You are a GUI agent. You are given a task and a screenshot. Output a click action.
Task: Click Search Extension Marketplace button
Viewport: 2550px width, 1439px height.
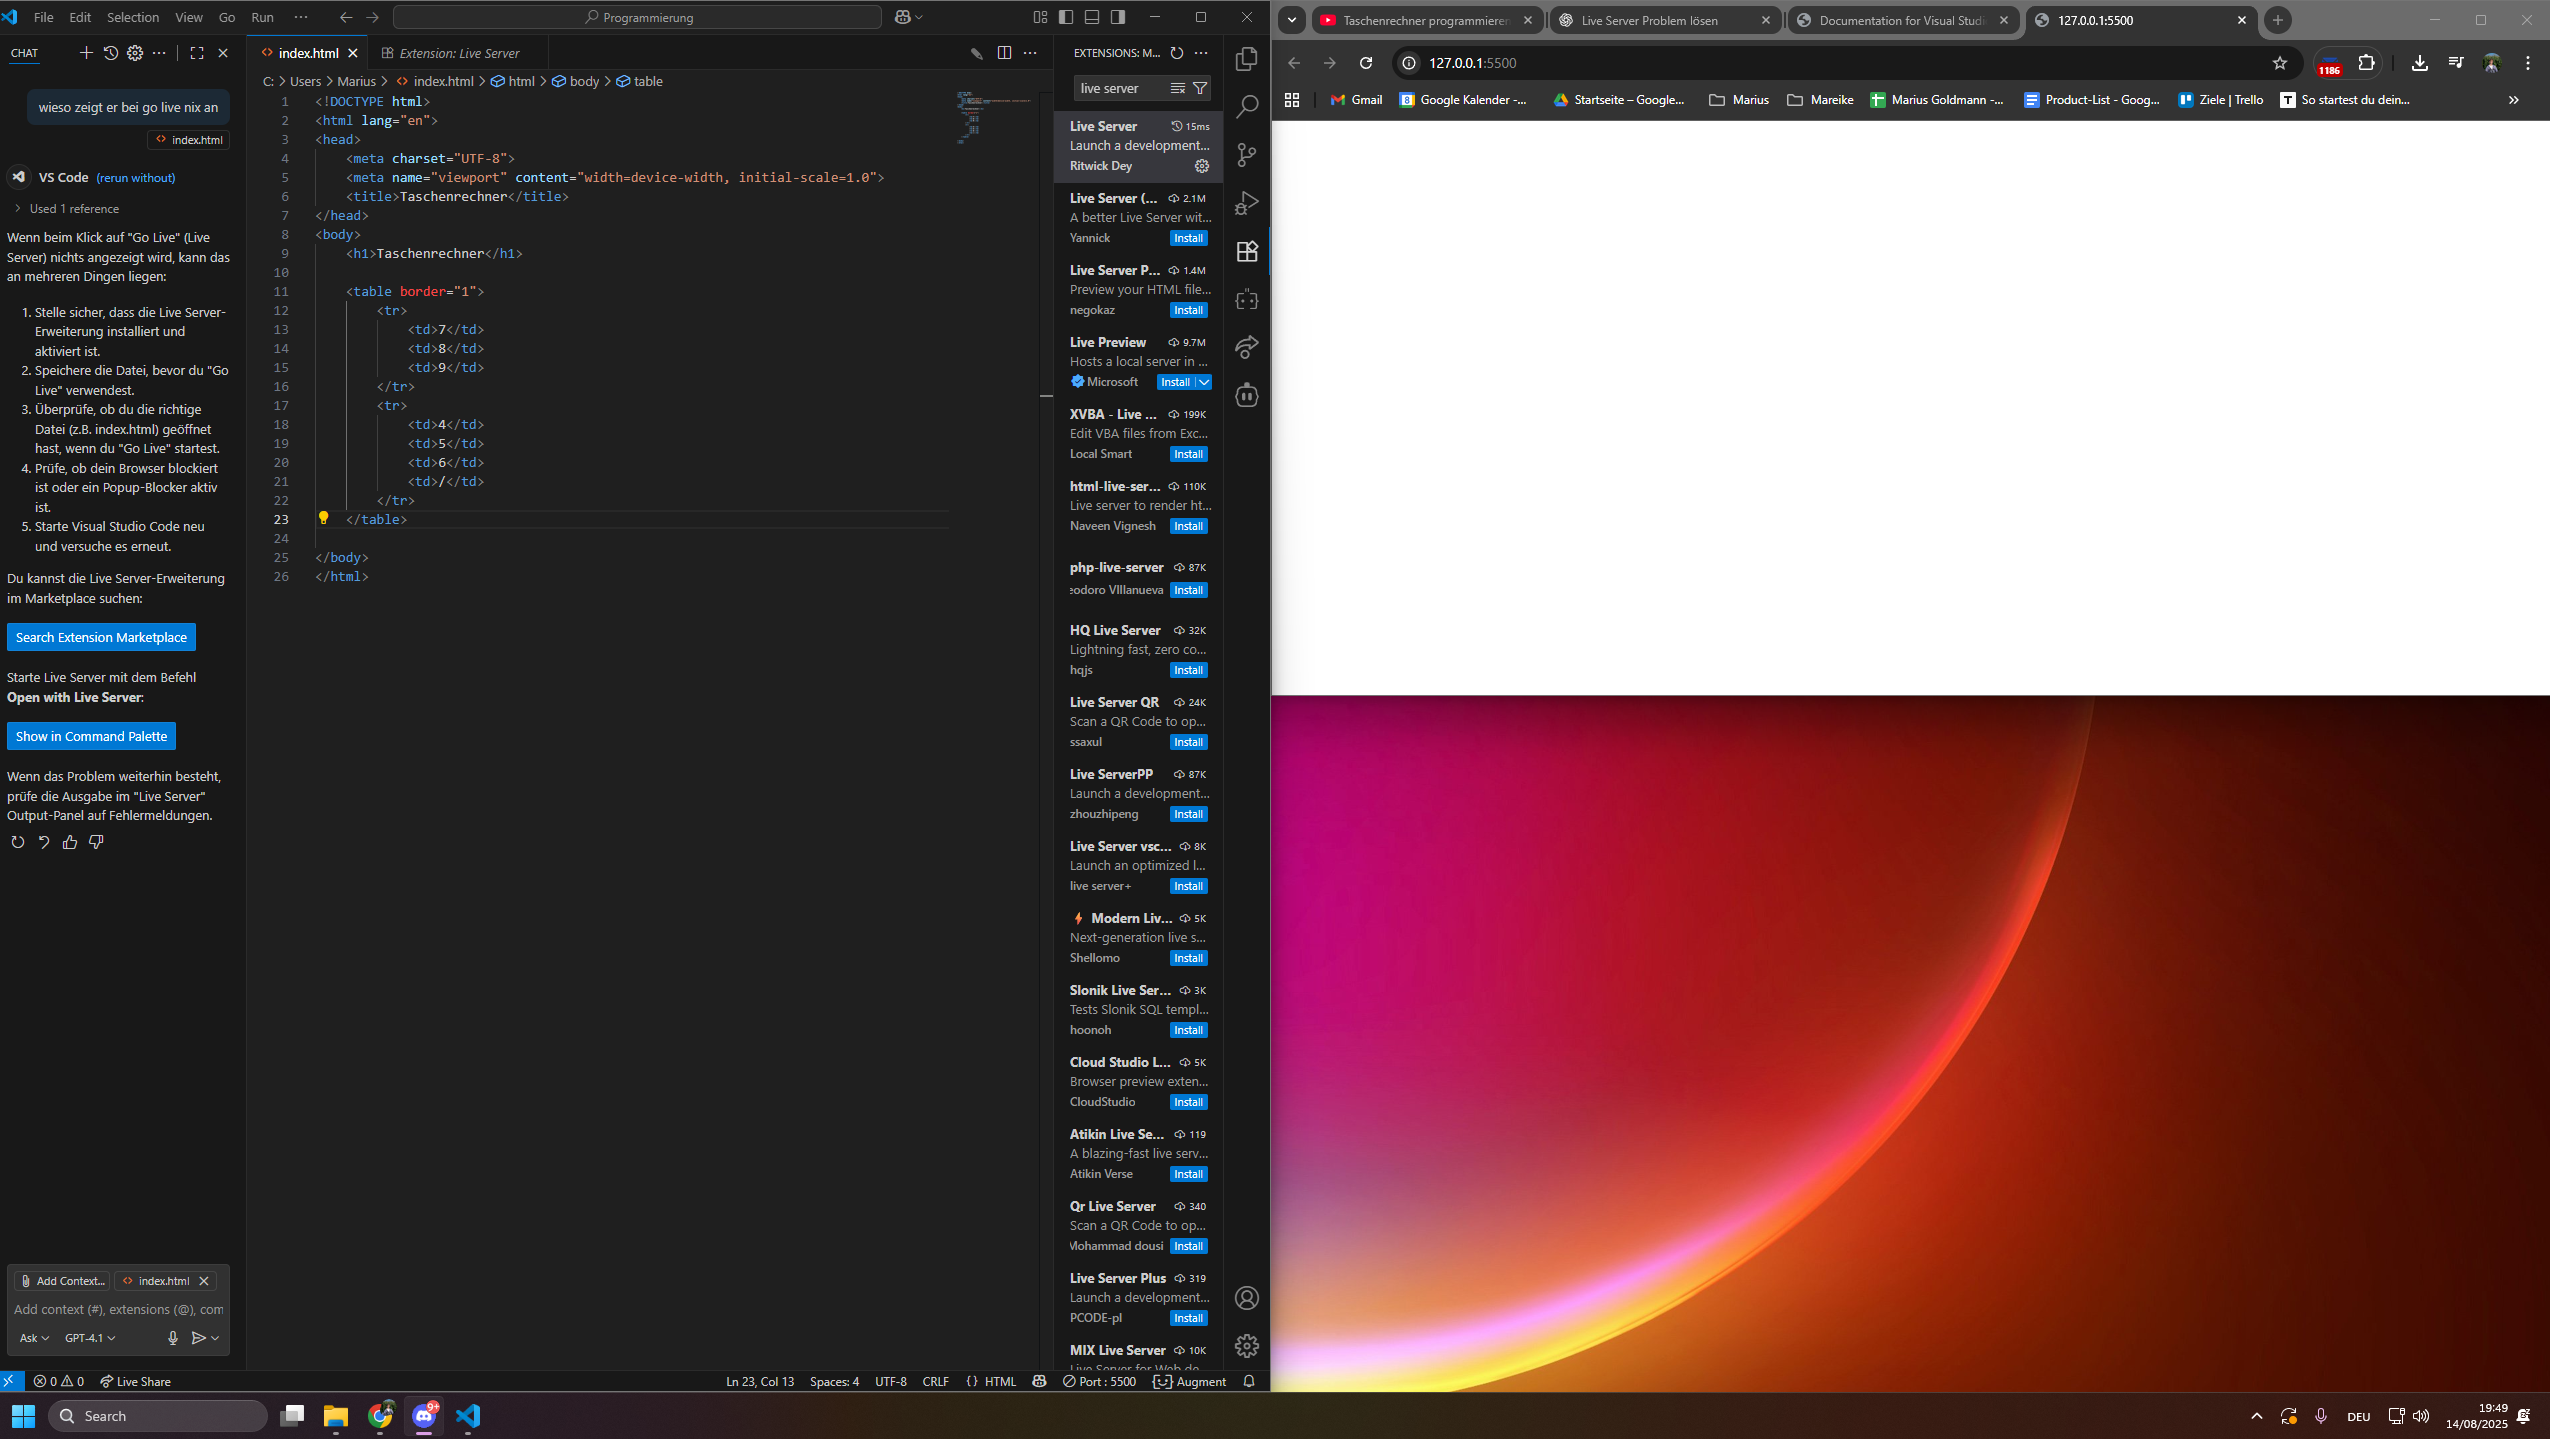click(x=101, y=637)
